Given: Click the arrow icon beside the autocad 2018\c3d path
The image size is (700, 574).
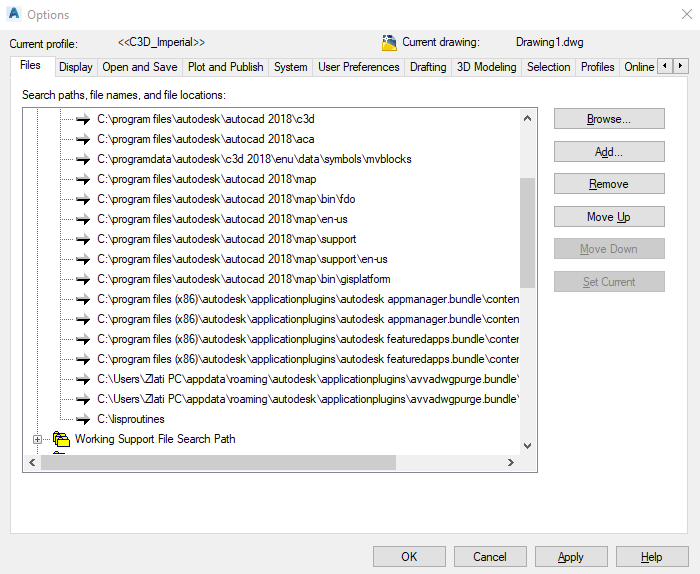Looking at the screenshot, I should click(x=83, y=119).
